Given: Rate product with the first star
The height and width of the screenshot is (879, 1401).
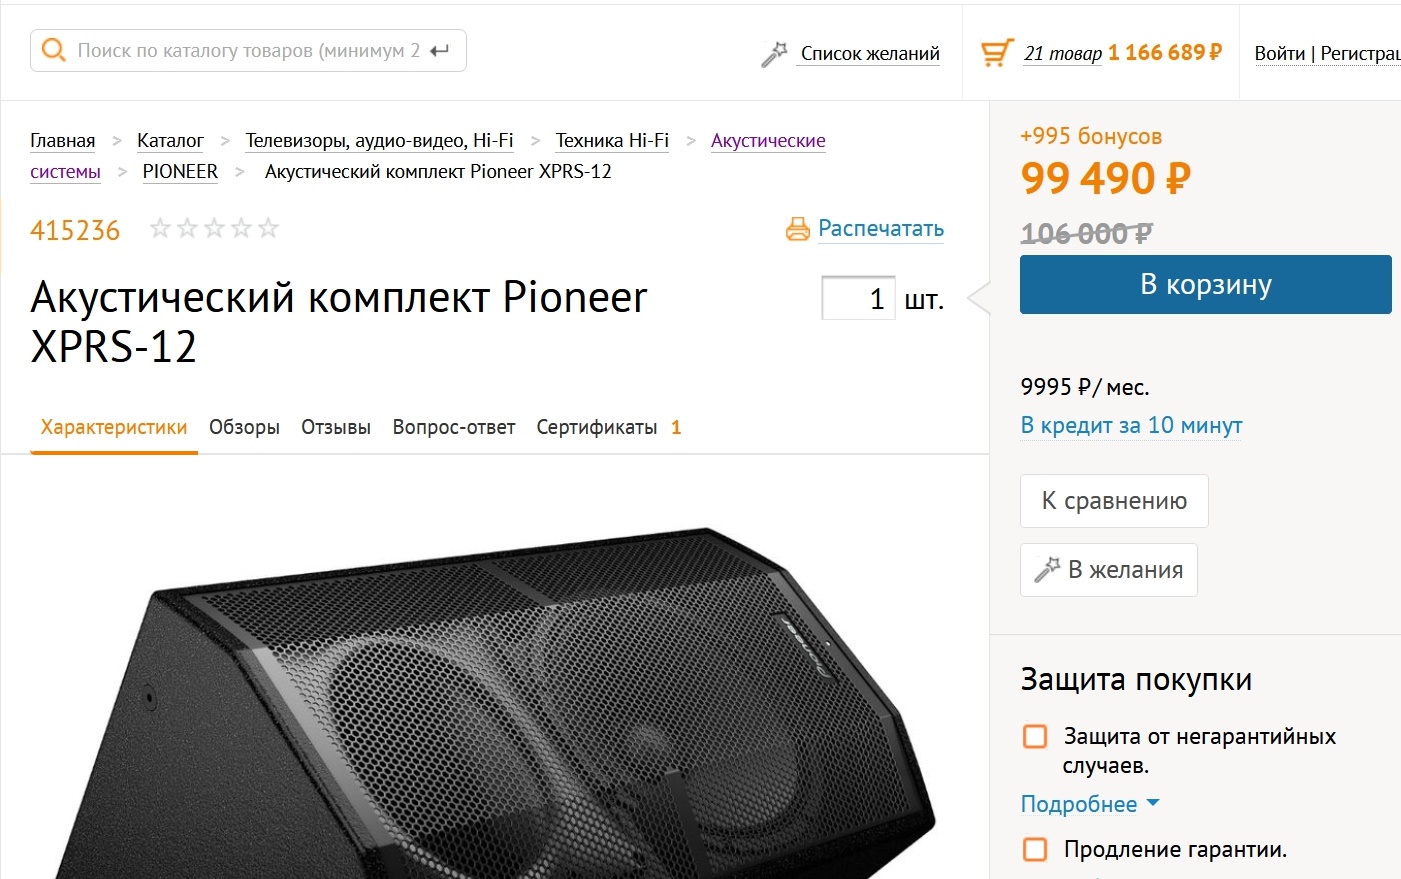Looking at the screenshot, I should (x=160, y=229).
